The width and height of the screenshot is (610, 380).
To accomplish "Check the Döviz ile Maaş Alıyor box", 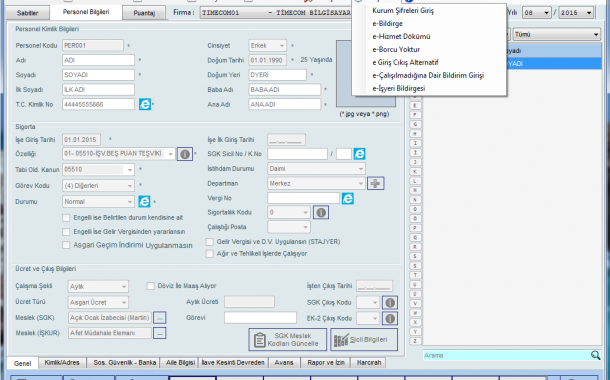I will pyautogui.click(x=151, y=286).
